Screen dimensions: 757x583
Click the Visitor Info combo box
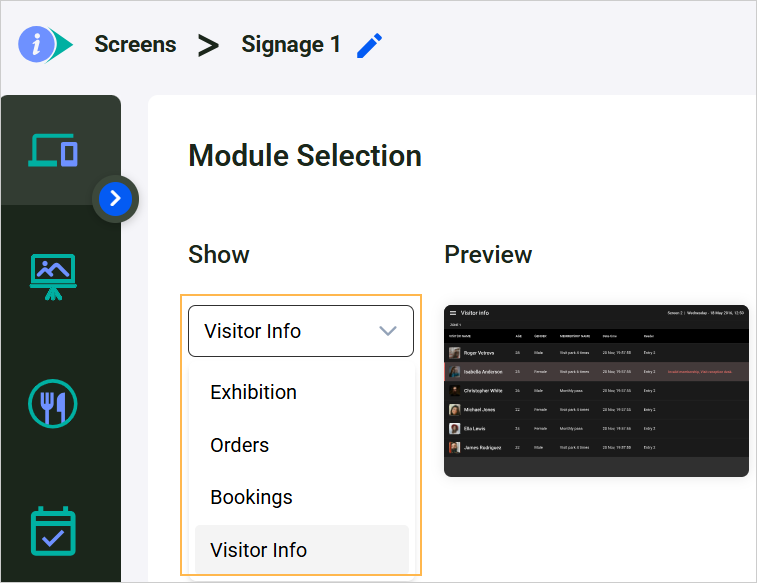[301, 331]
